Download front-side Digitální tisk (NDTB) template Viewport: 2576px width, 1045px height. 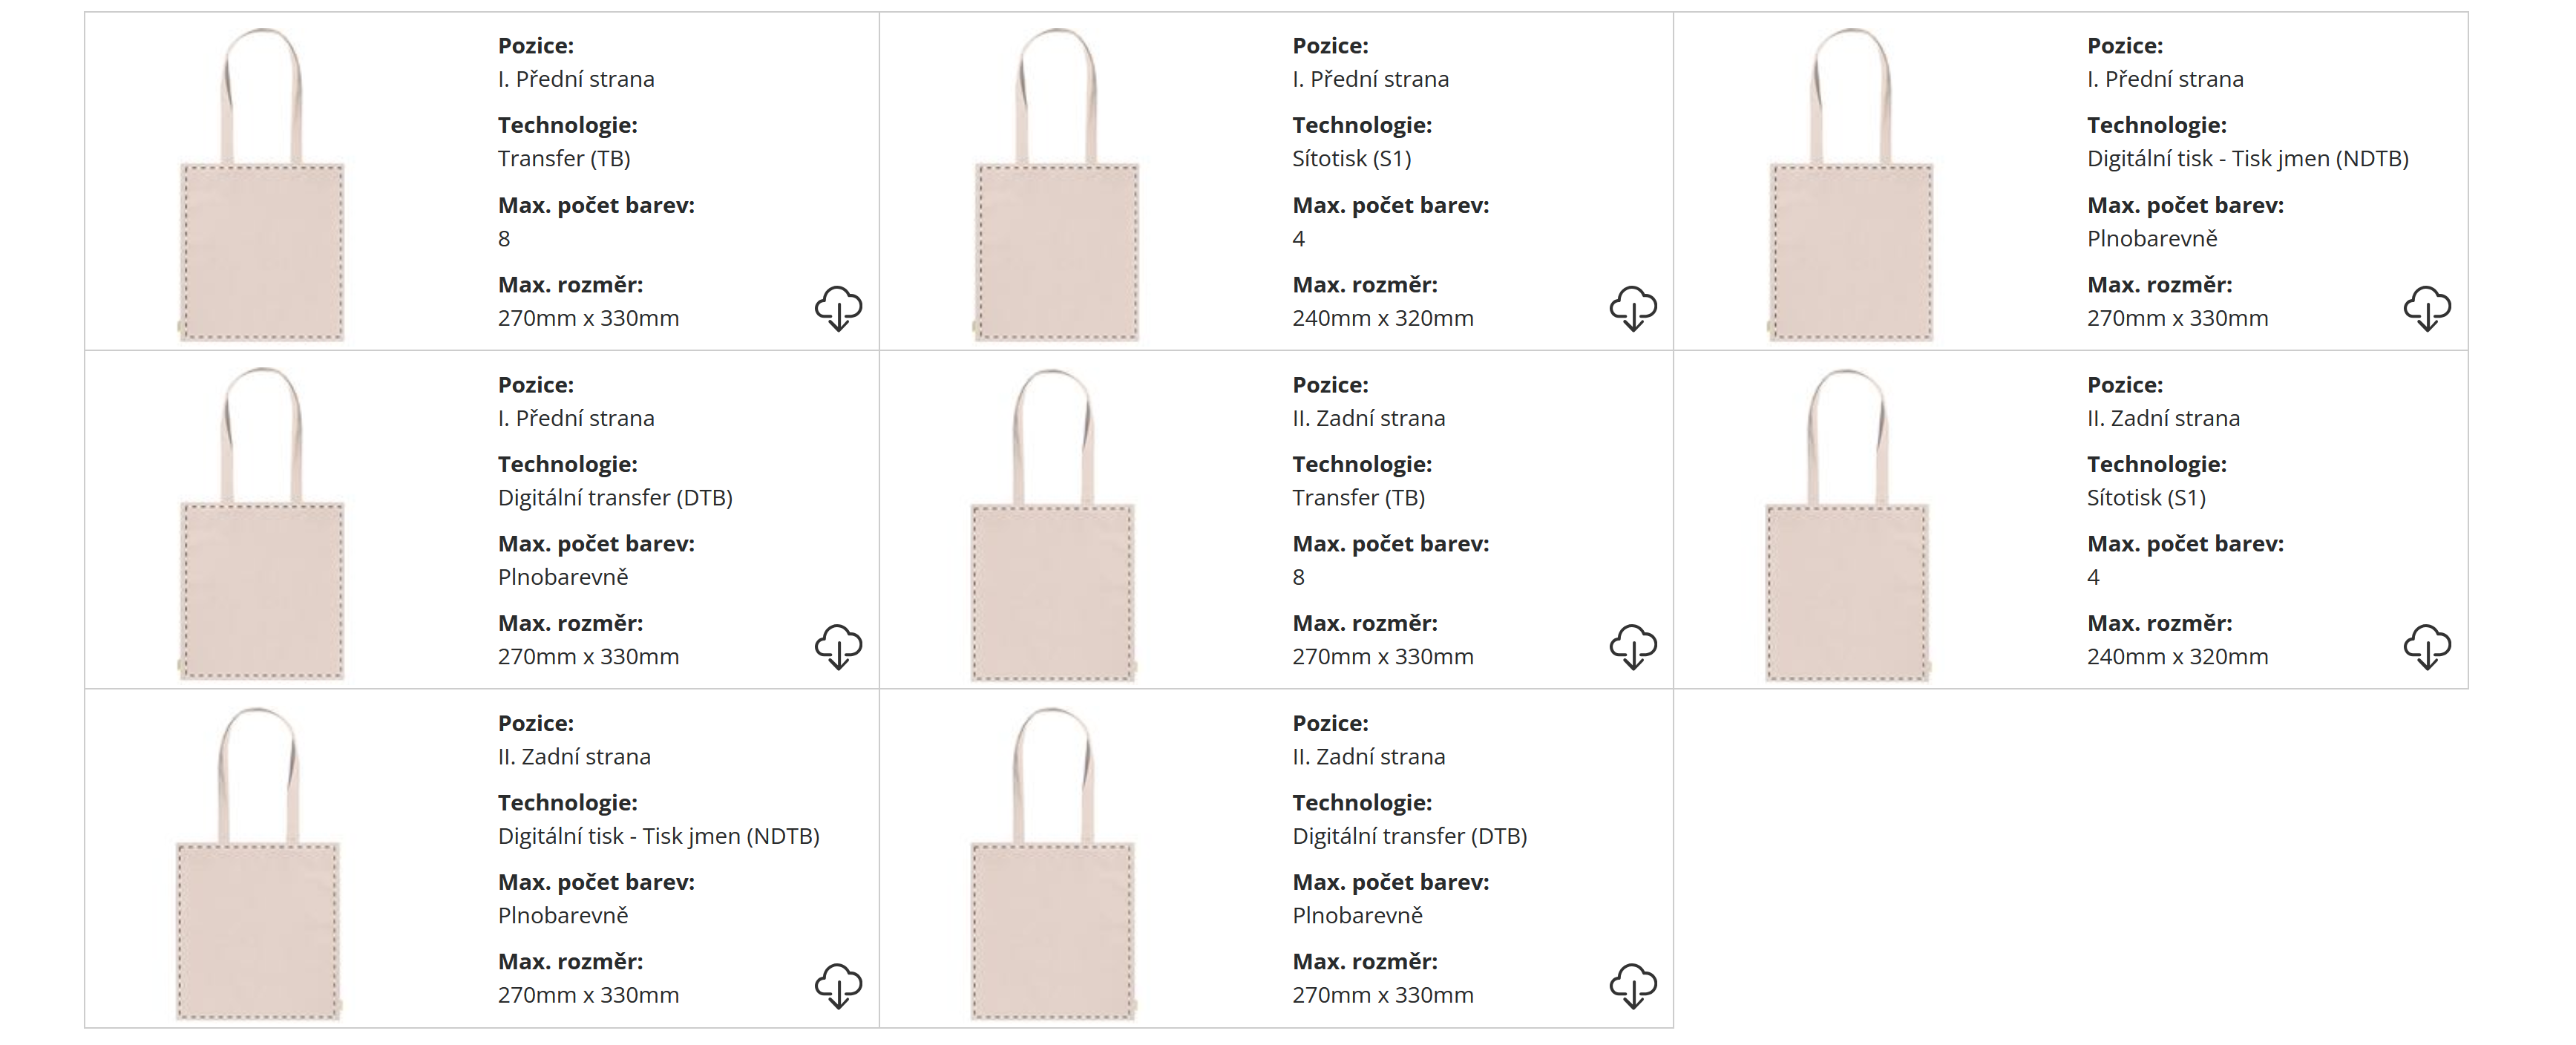coord(2427,307)
